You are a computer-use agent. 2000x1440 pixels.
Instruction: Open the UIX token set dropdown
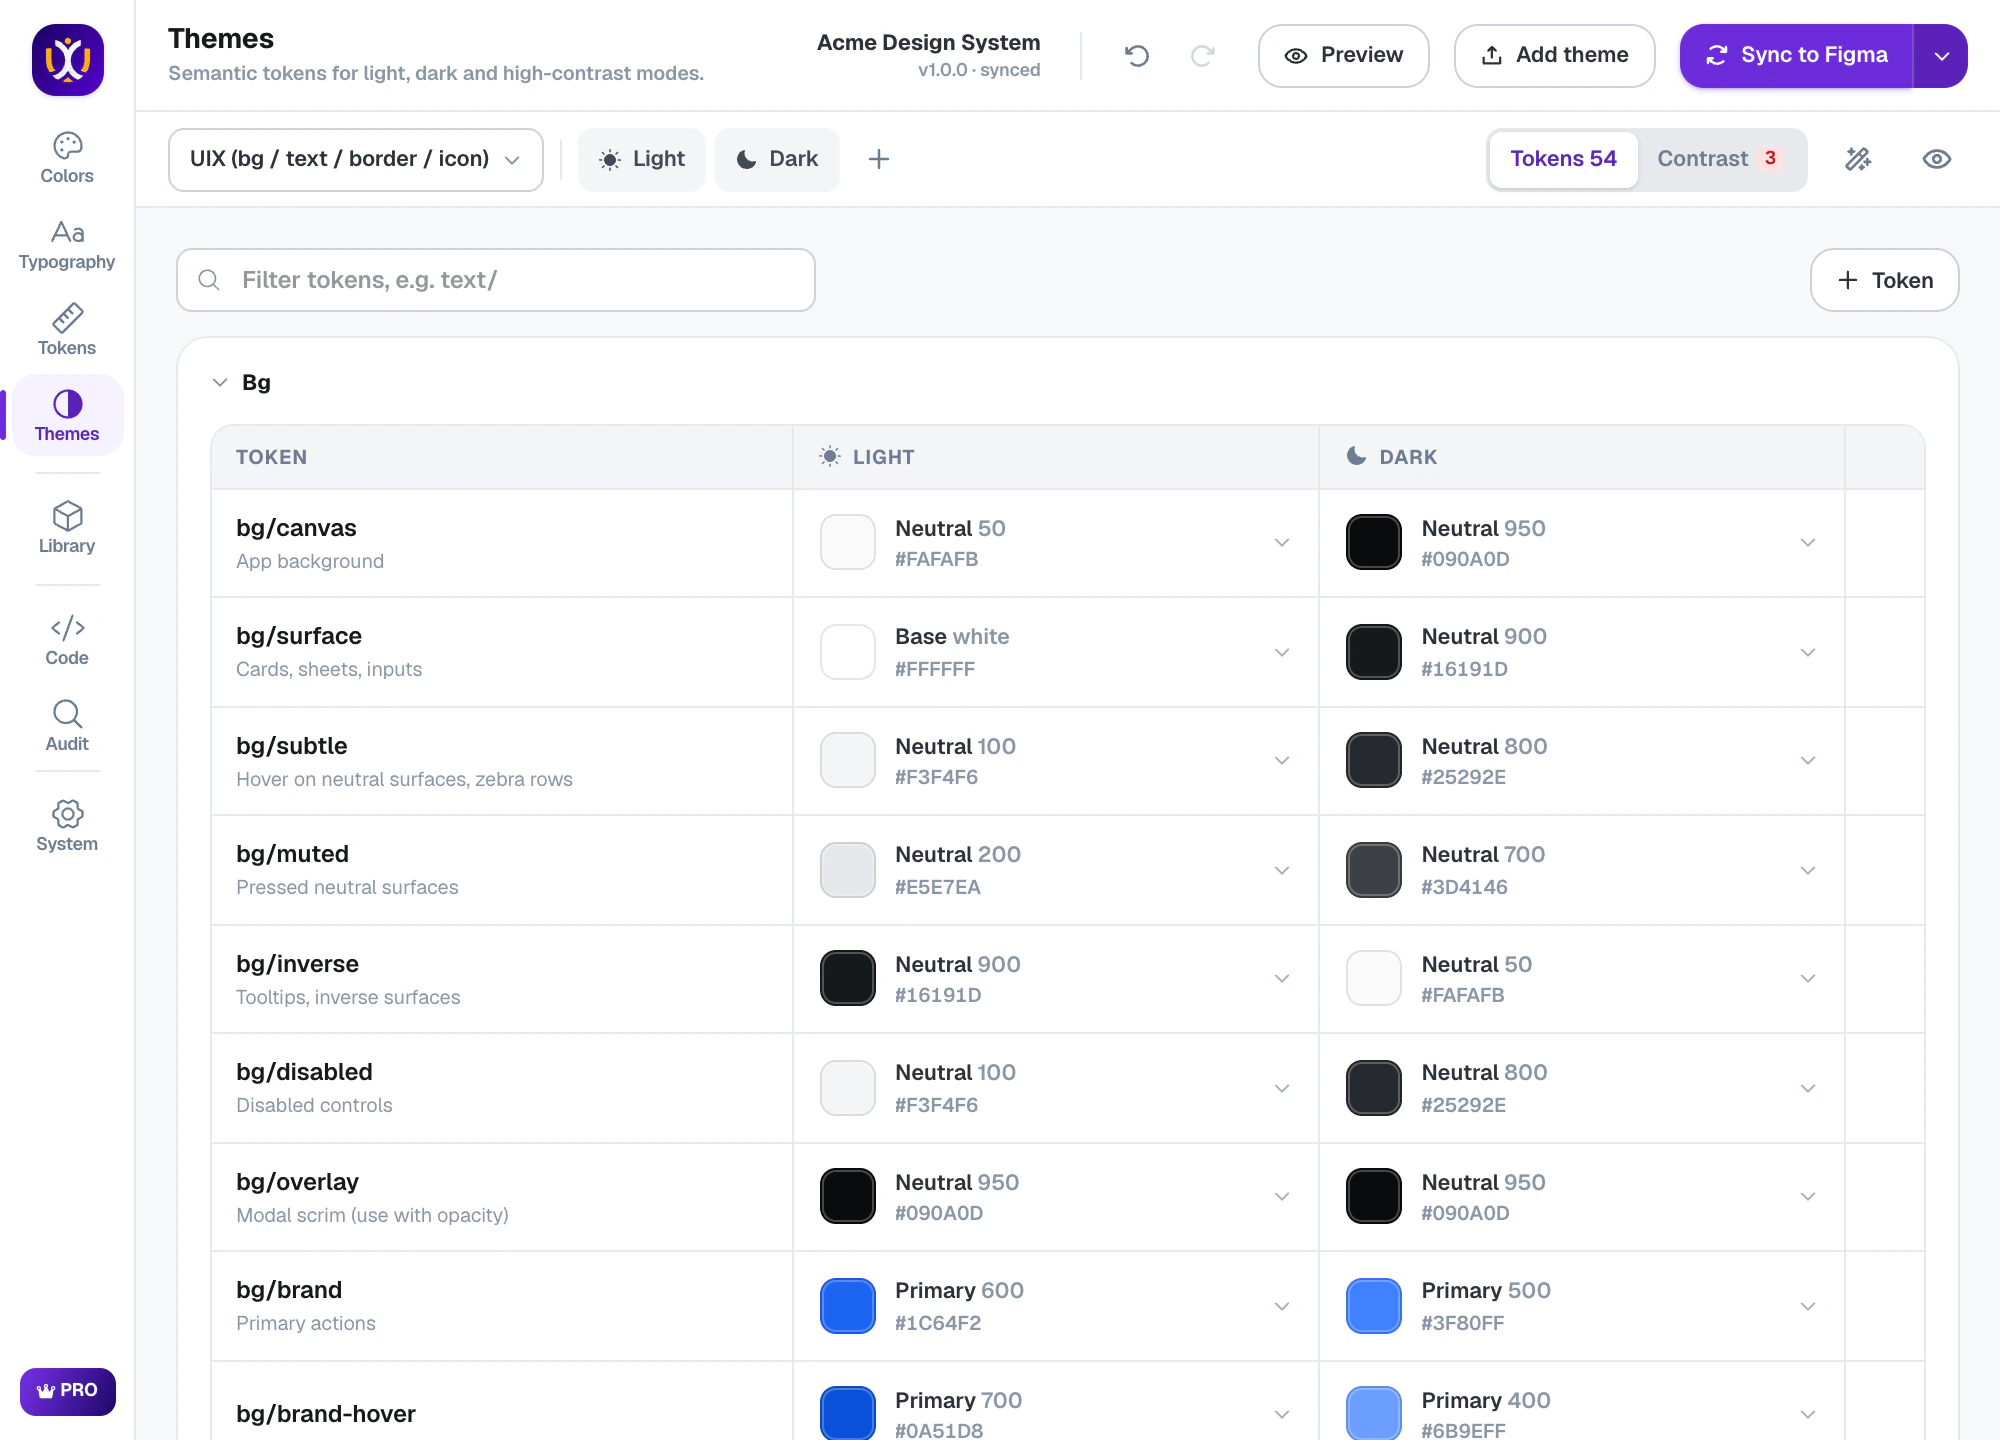point(356,159)
